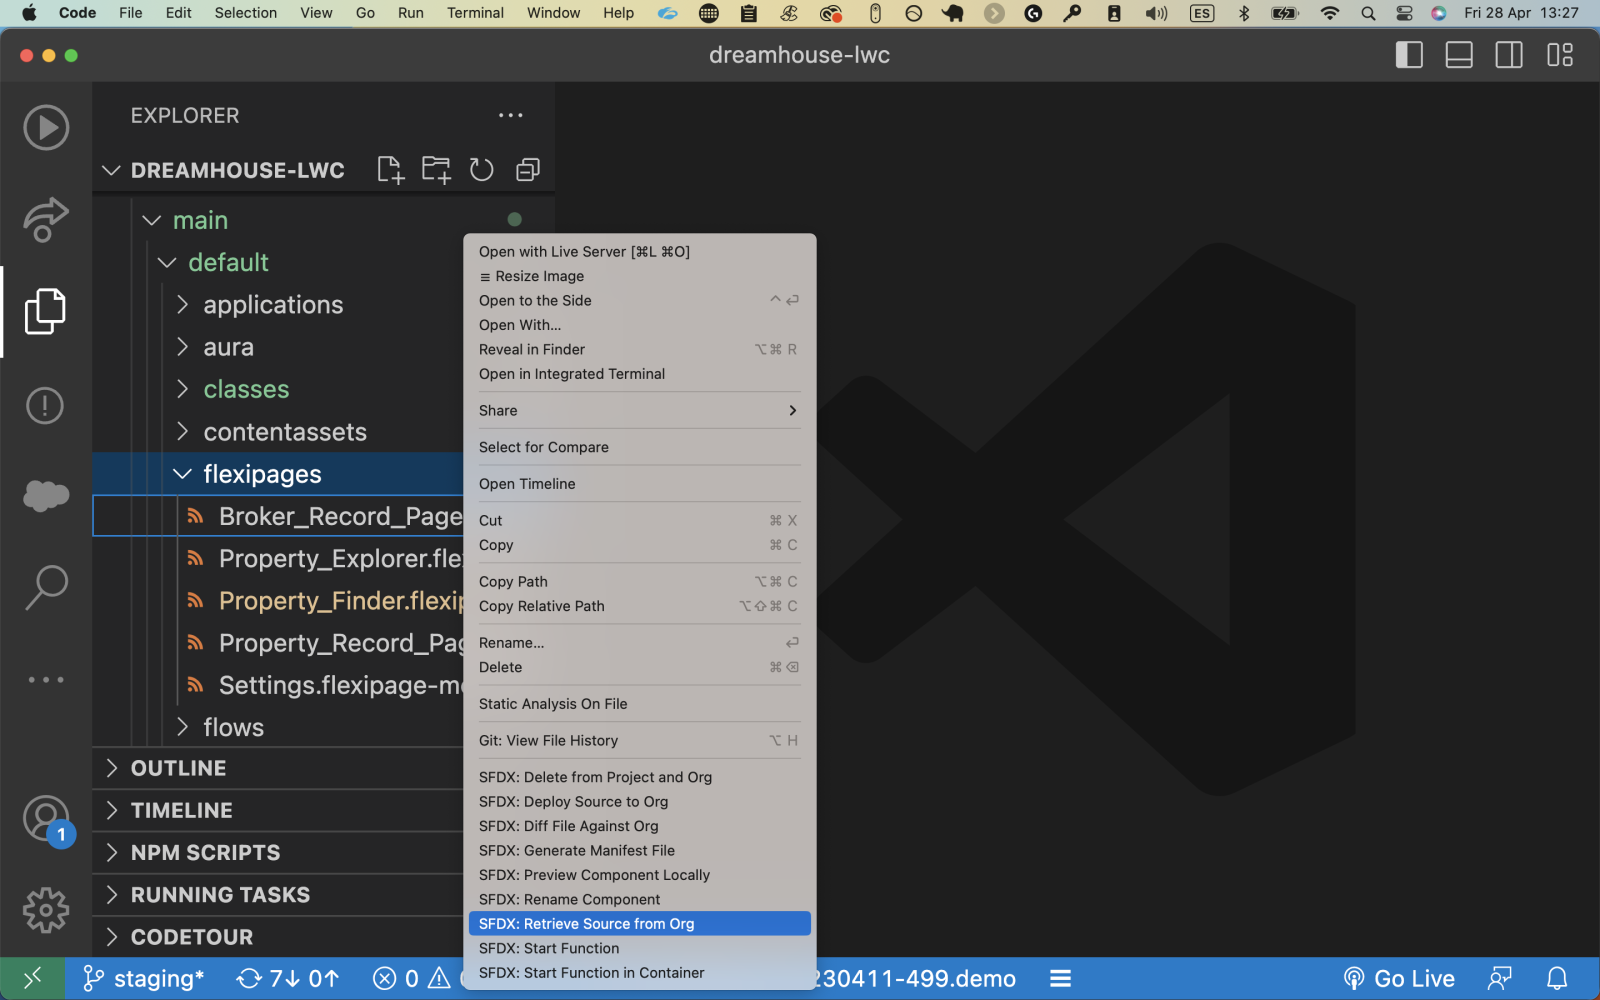Viewport: 1600px width, 1000px height.
Task: Expand the aura folder
Action: click(x=183, y=347)
